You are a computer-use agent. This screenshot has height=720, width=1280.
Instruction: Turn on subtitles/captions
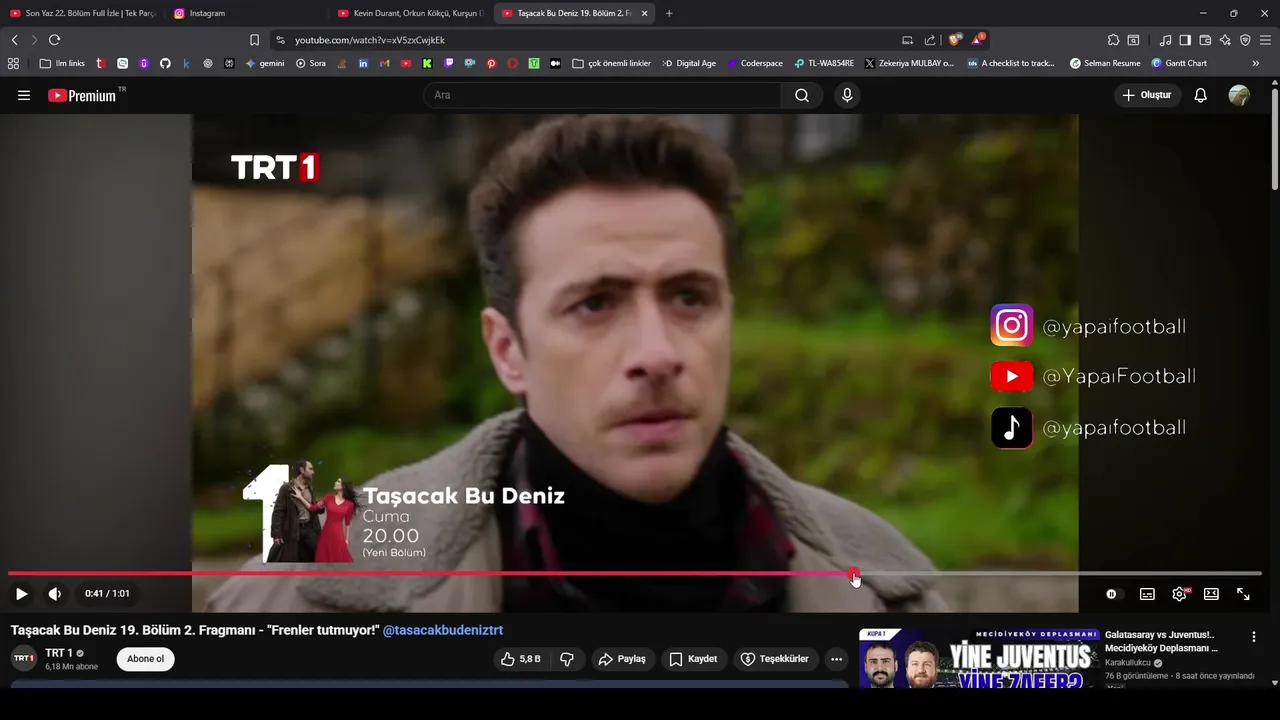click(1147, 594)
